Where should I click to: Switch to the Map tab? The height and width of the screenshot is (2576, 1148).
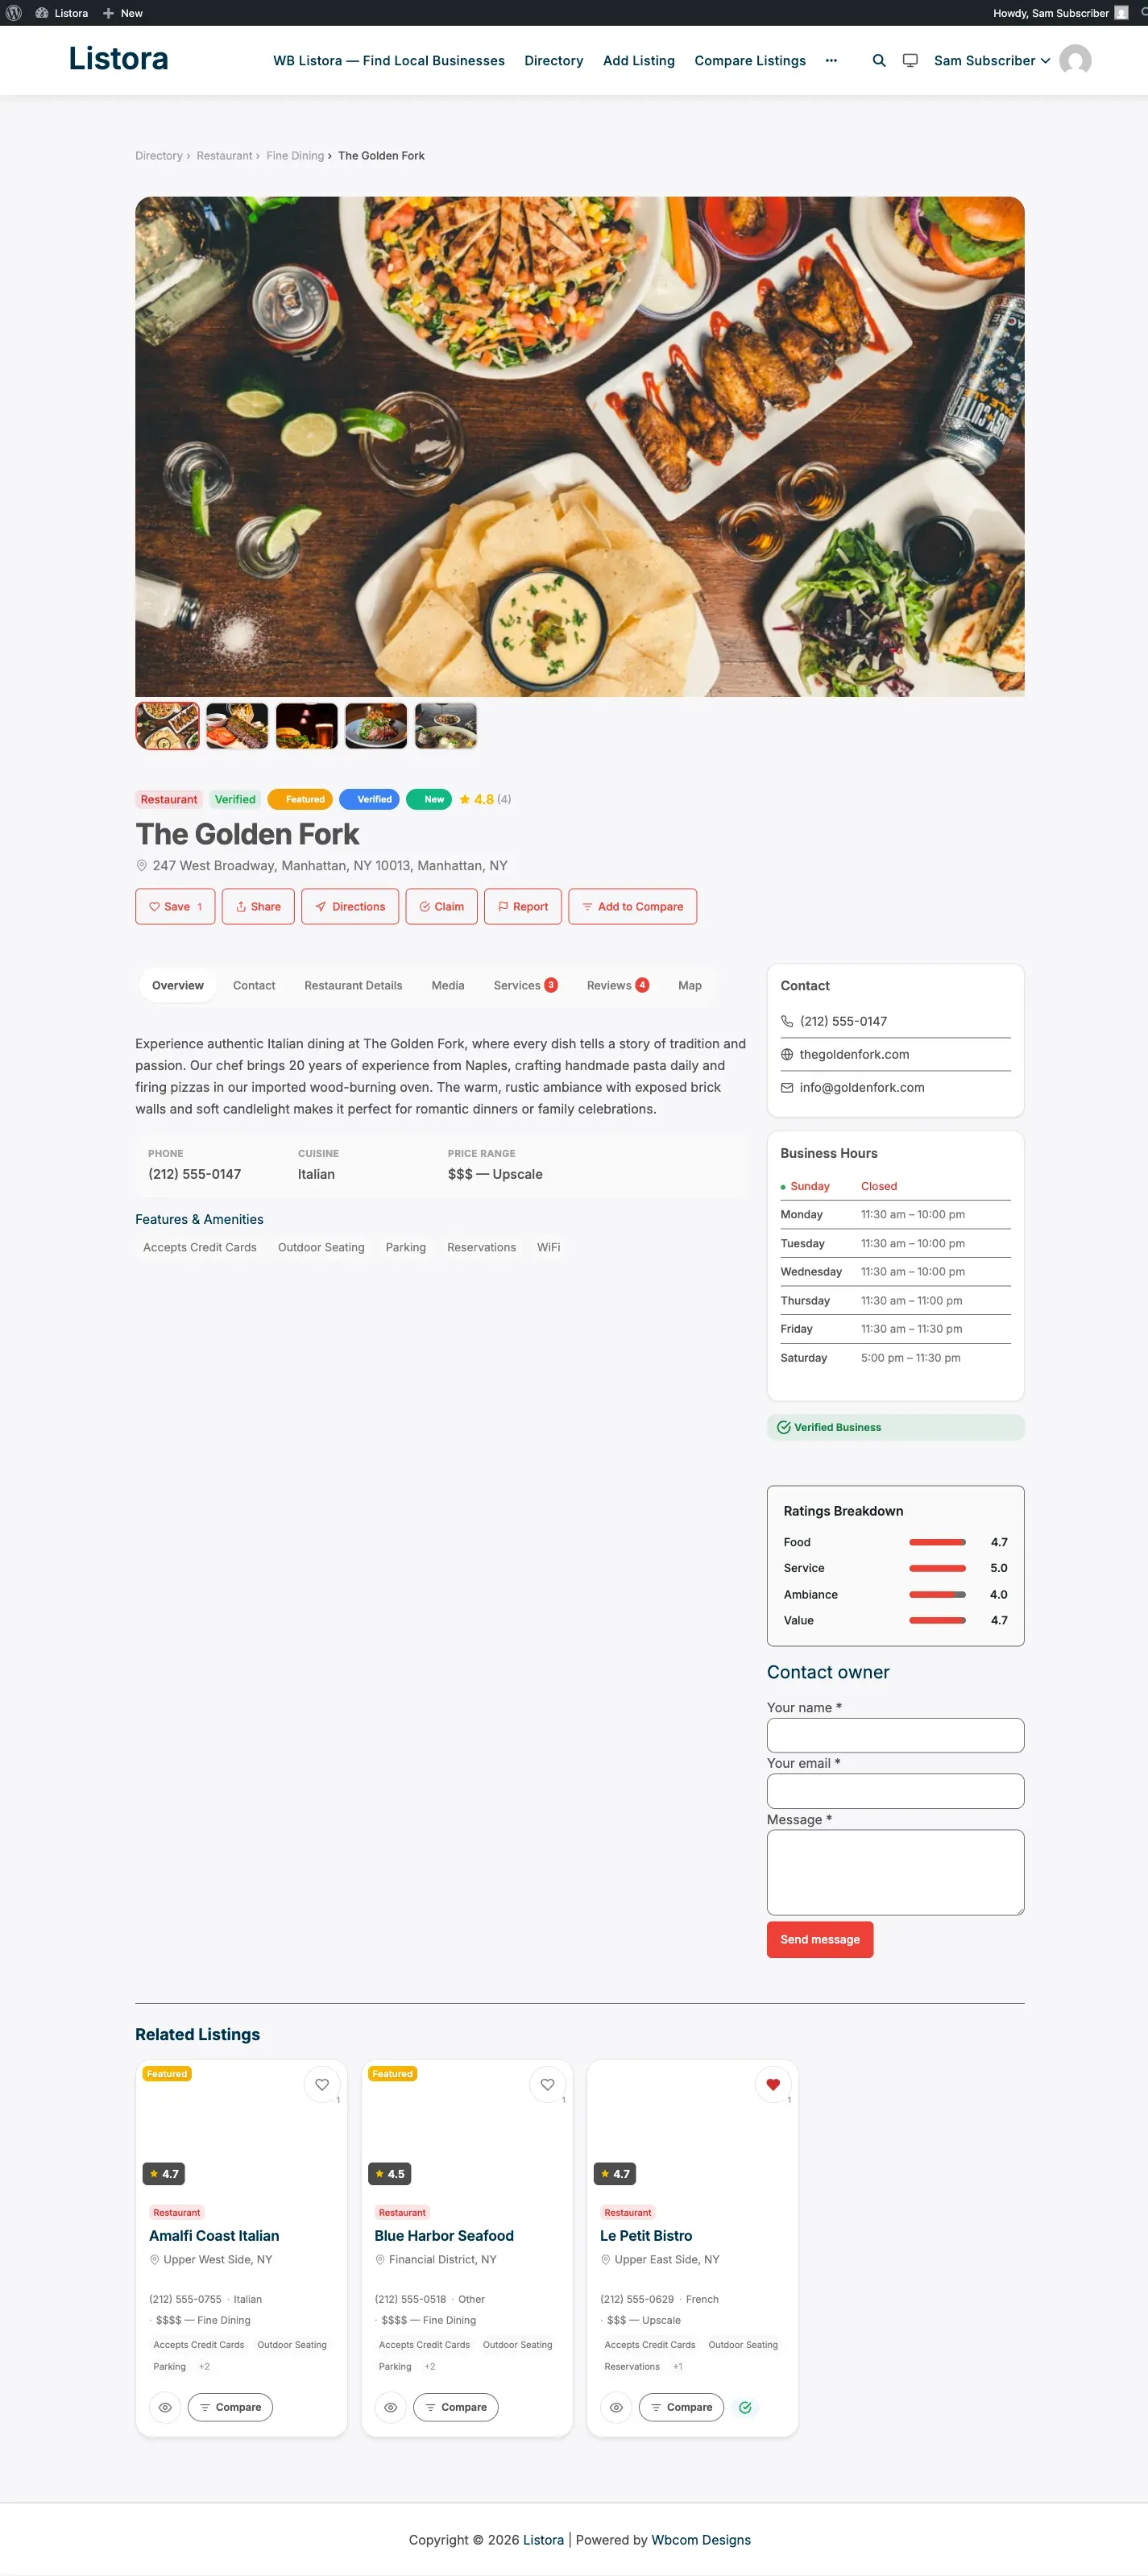pyautogui.click(x=690, y=986)
